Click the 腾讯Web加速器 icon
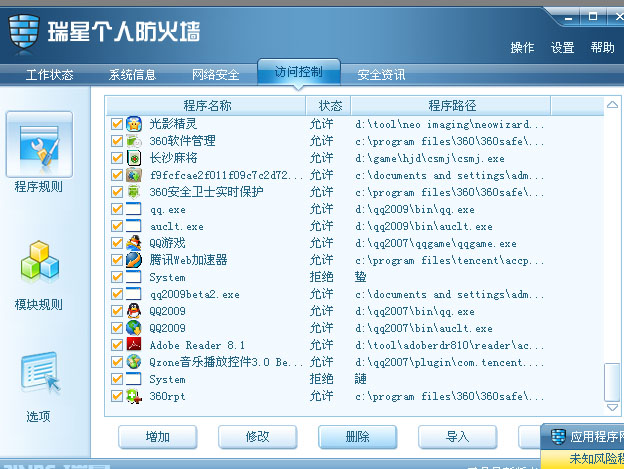This screenshot has width=624, height=469. pos(134,260)
